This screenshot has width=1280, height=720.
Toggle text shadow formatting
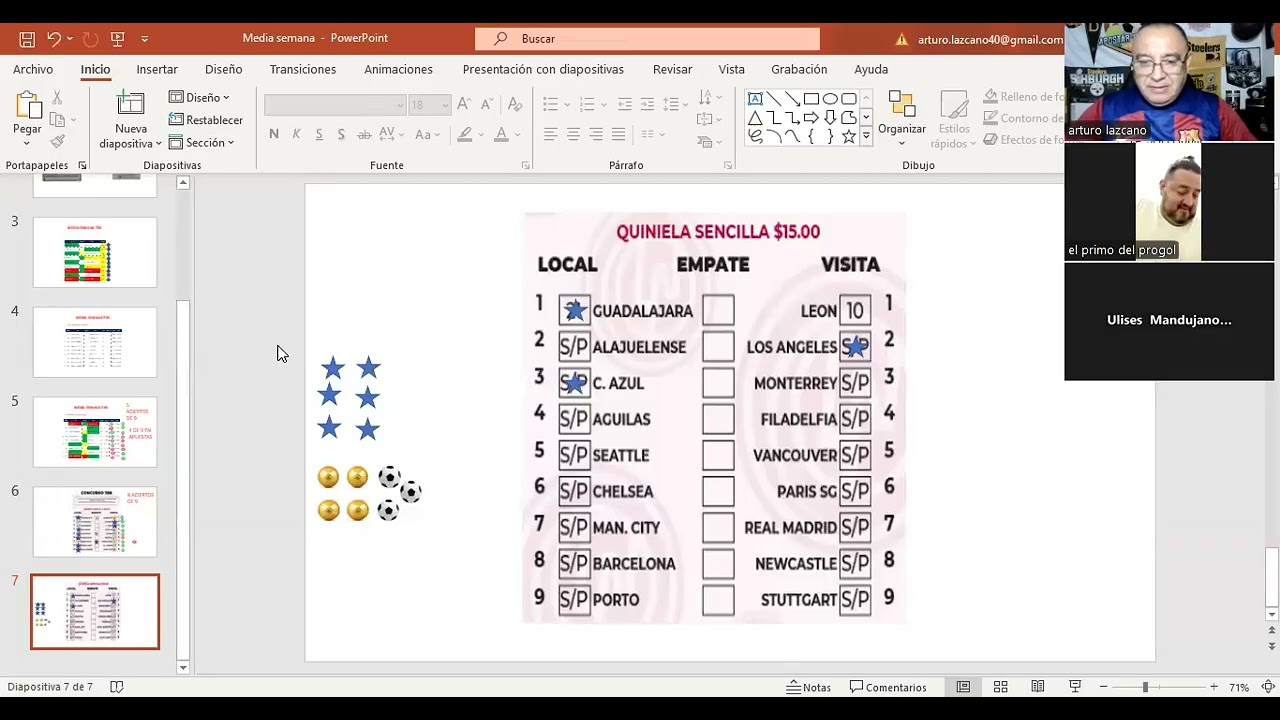click(x=341, y=134)
